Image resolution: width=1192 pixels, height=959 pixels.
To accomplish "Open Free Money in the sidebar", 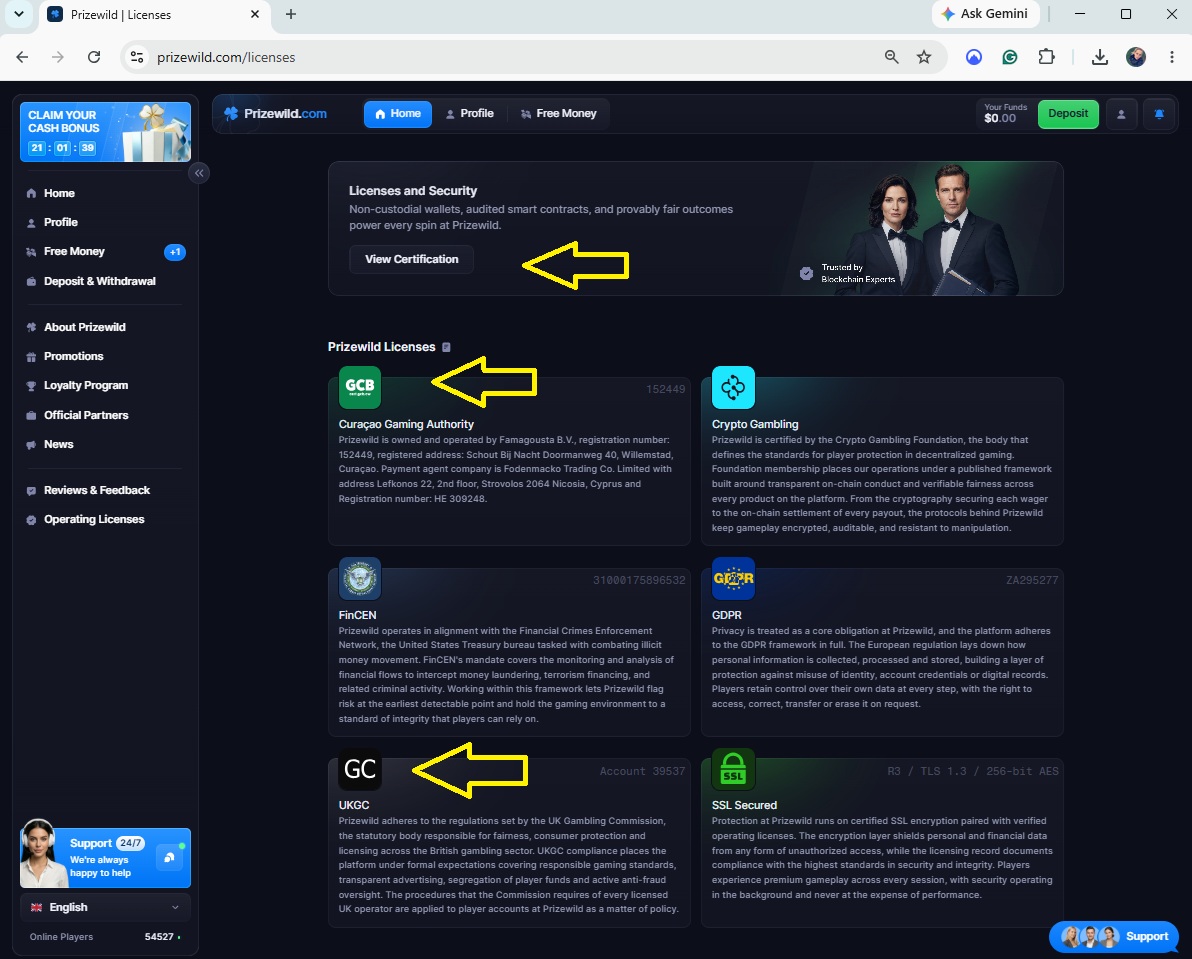I will tap(105, 252).
